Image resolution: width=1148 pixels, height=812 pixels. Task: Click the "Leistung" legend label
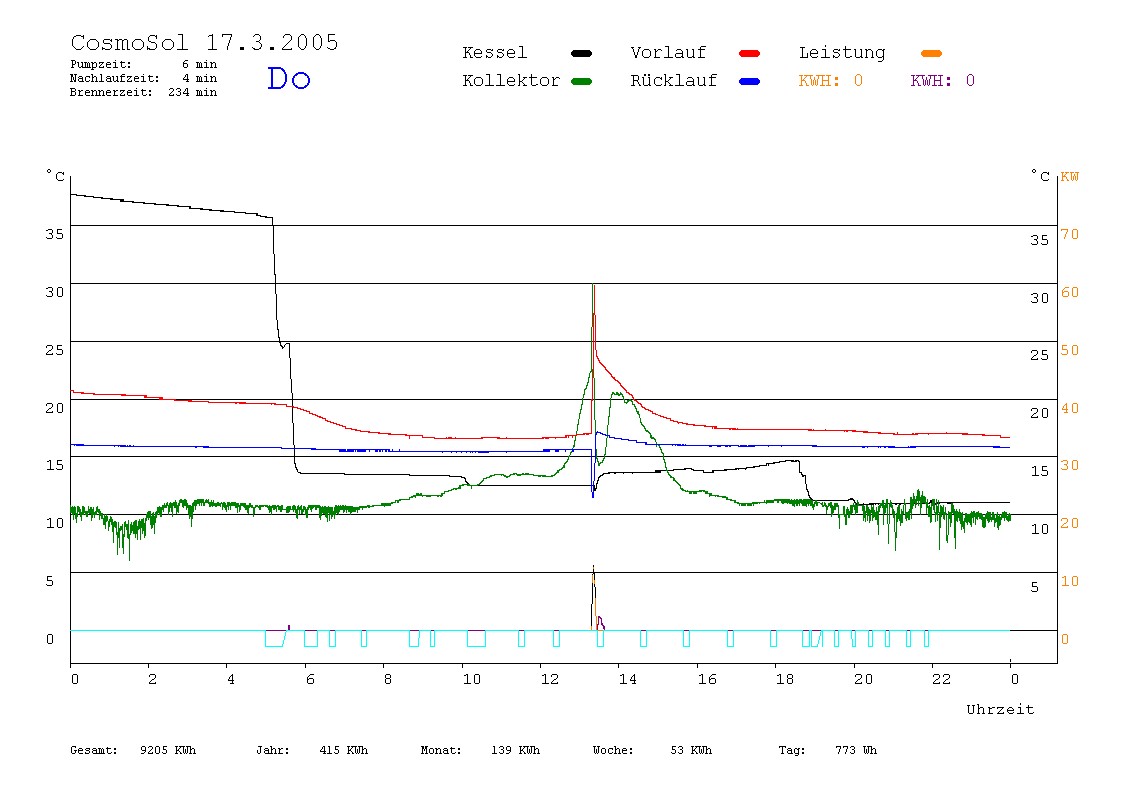[842, 53]
